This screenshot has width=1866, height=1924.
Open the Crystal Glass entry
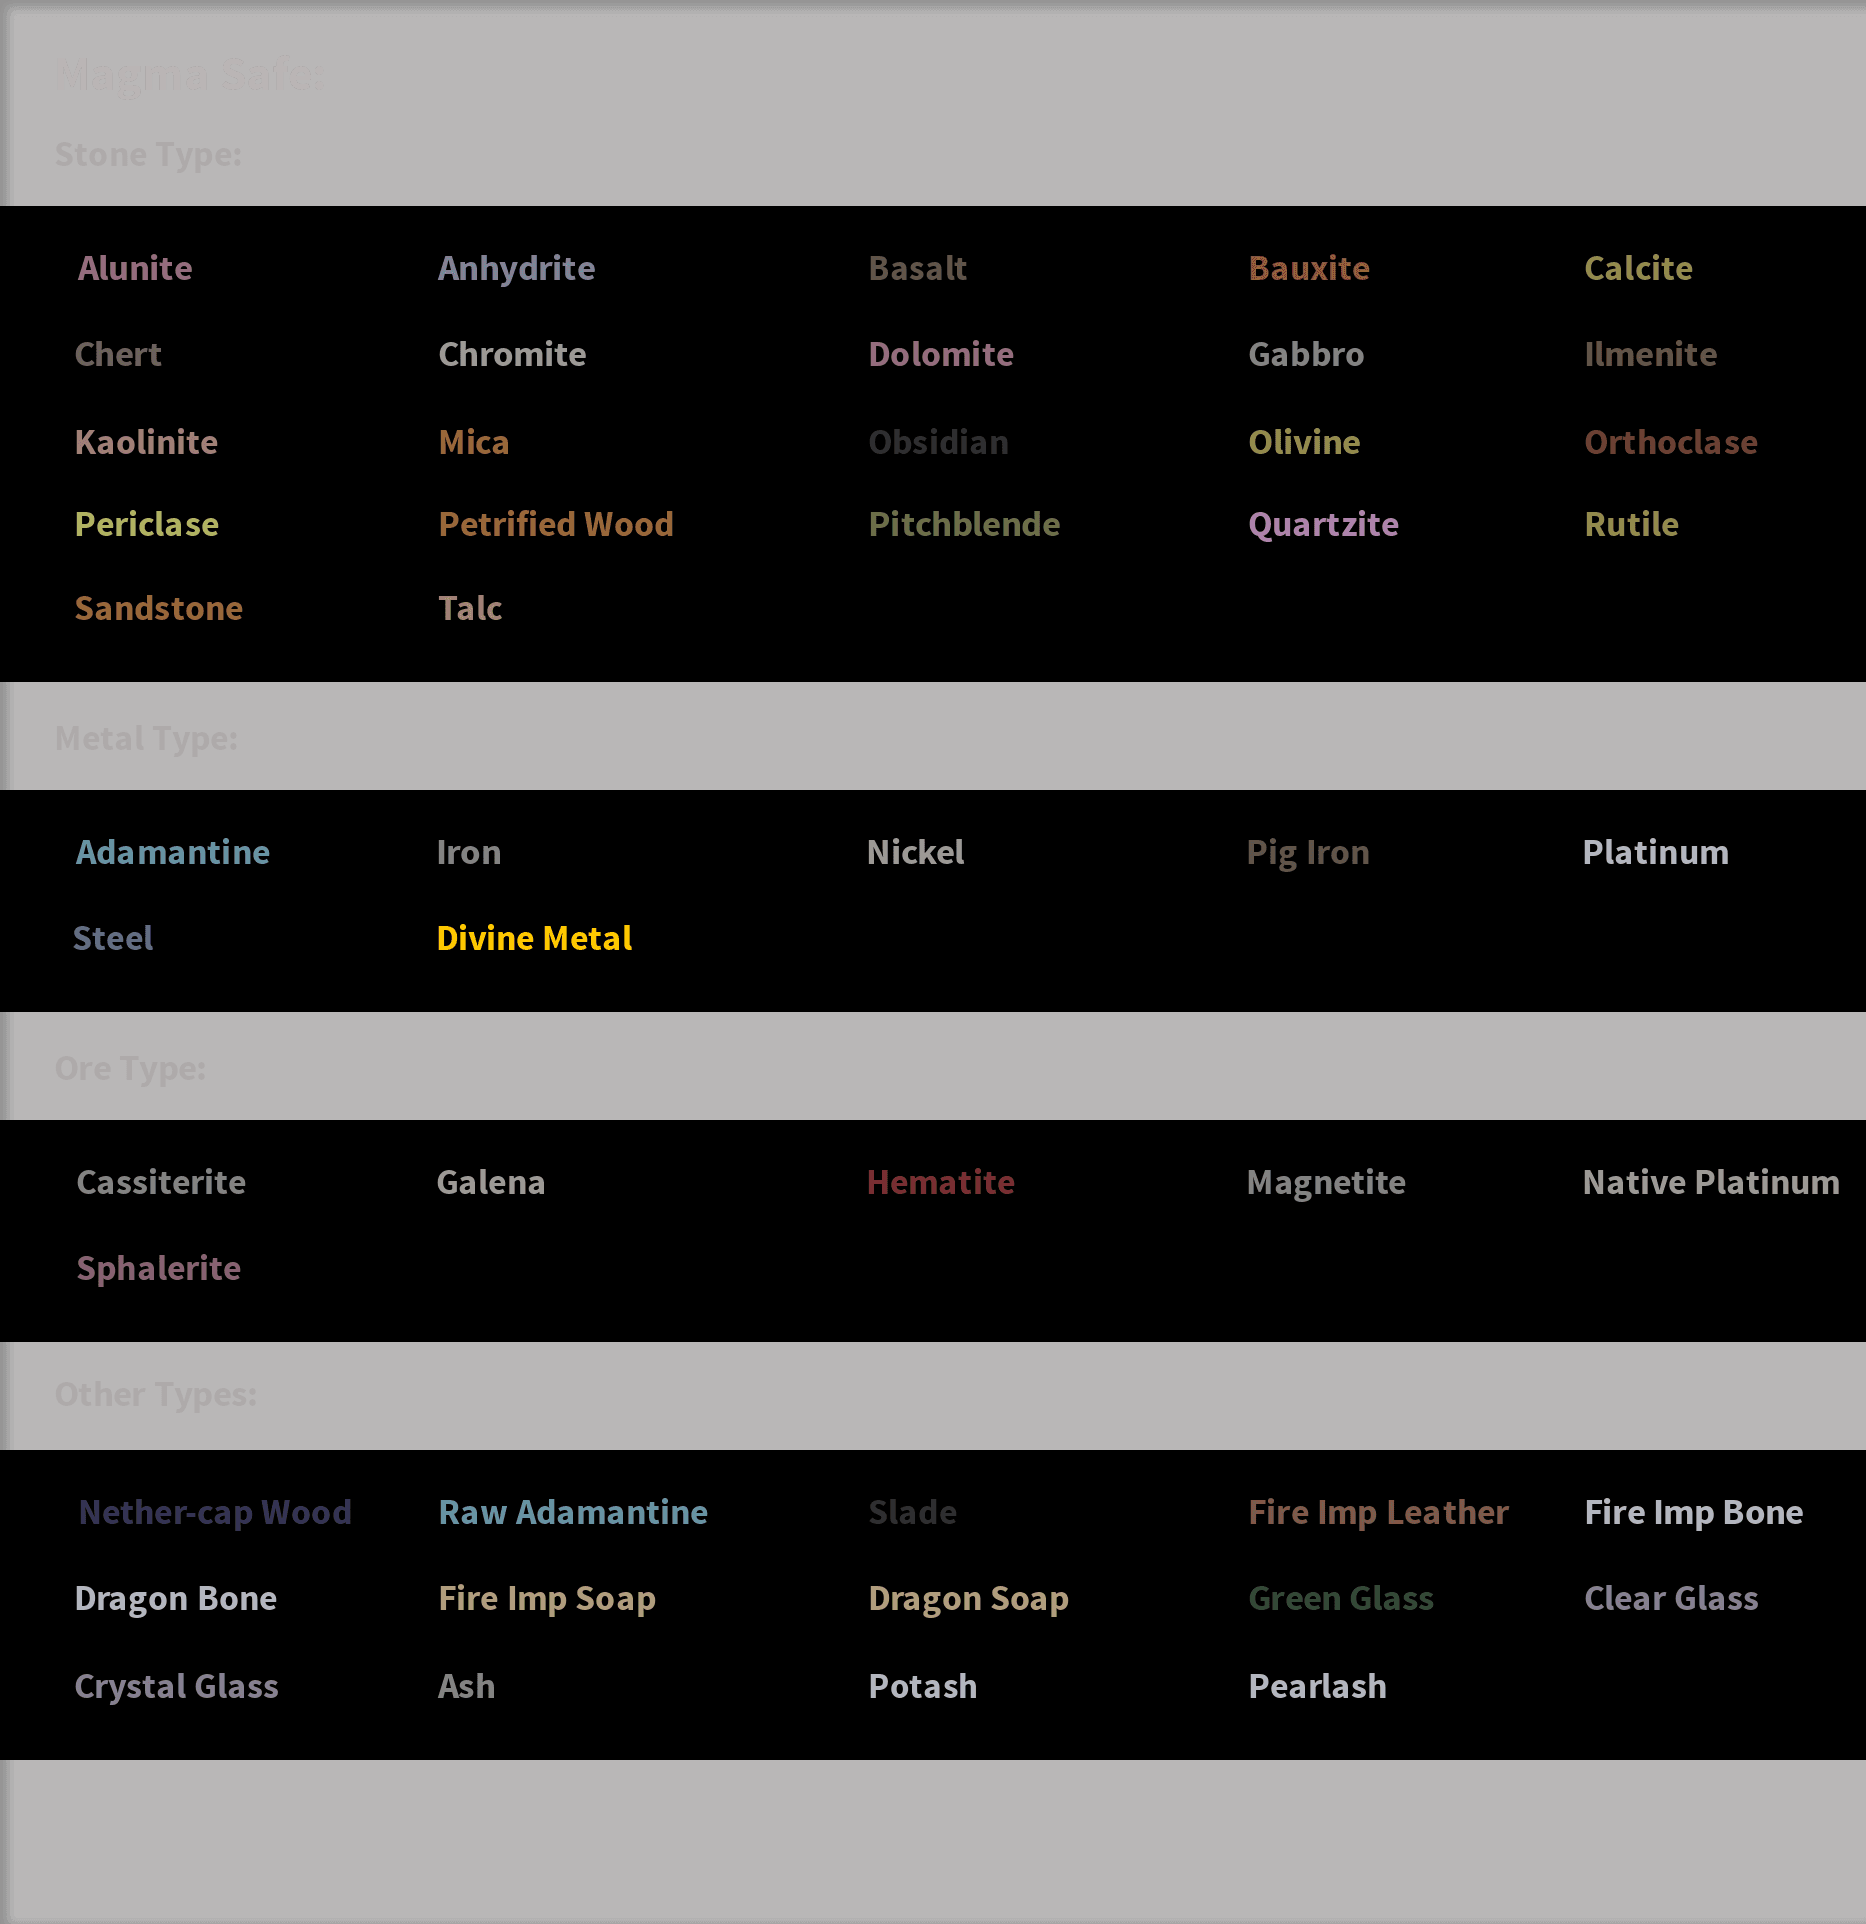[176, 1686]
